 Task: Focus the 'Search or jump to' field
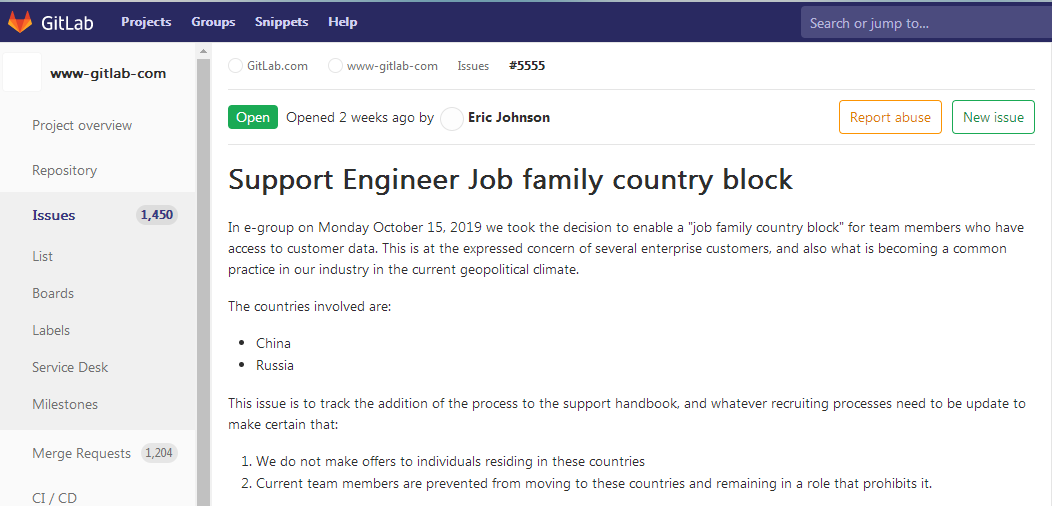click(x=924, y=23)
